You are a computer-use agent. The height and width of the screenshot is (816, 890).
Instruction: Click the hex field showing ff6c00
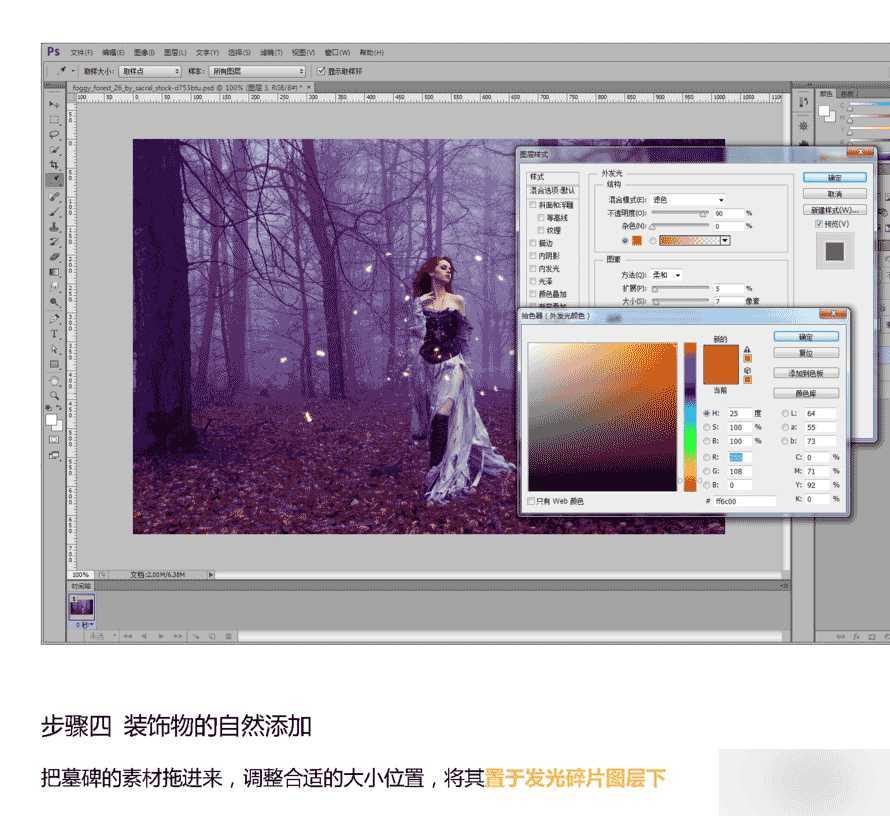[746, 501]
